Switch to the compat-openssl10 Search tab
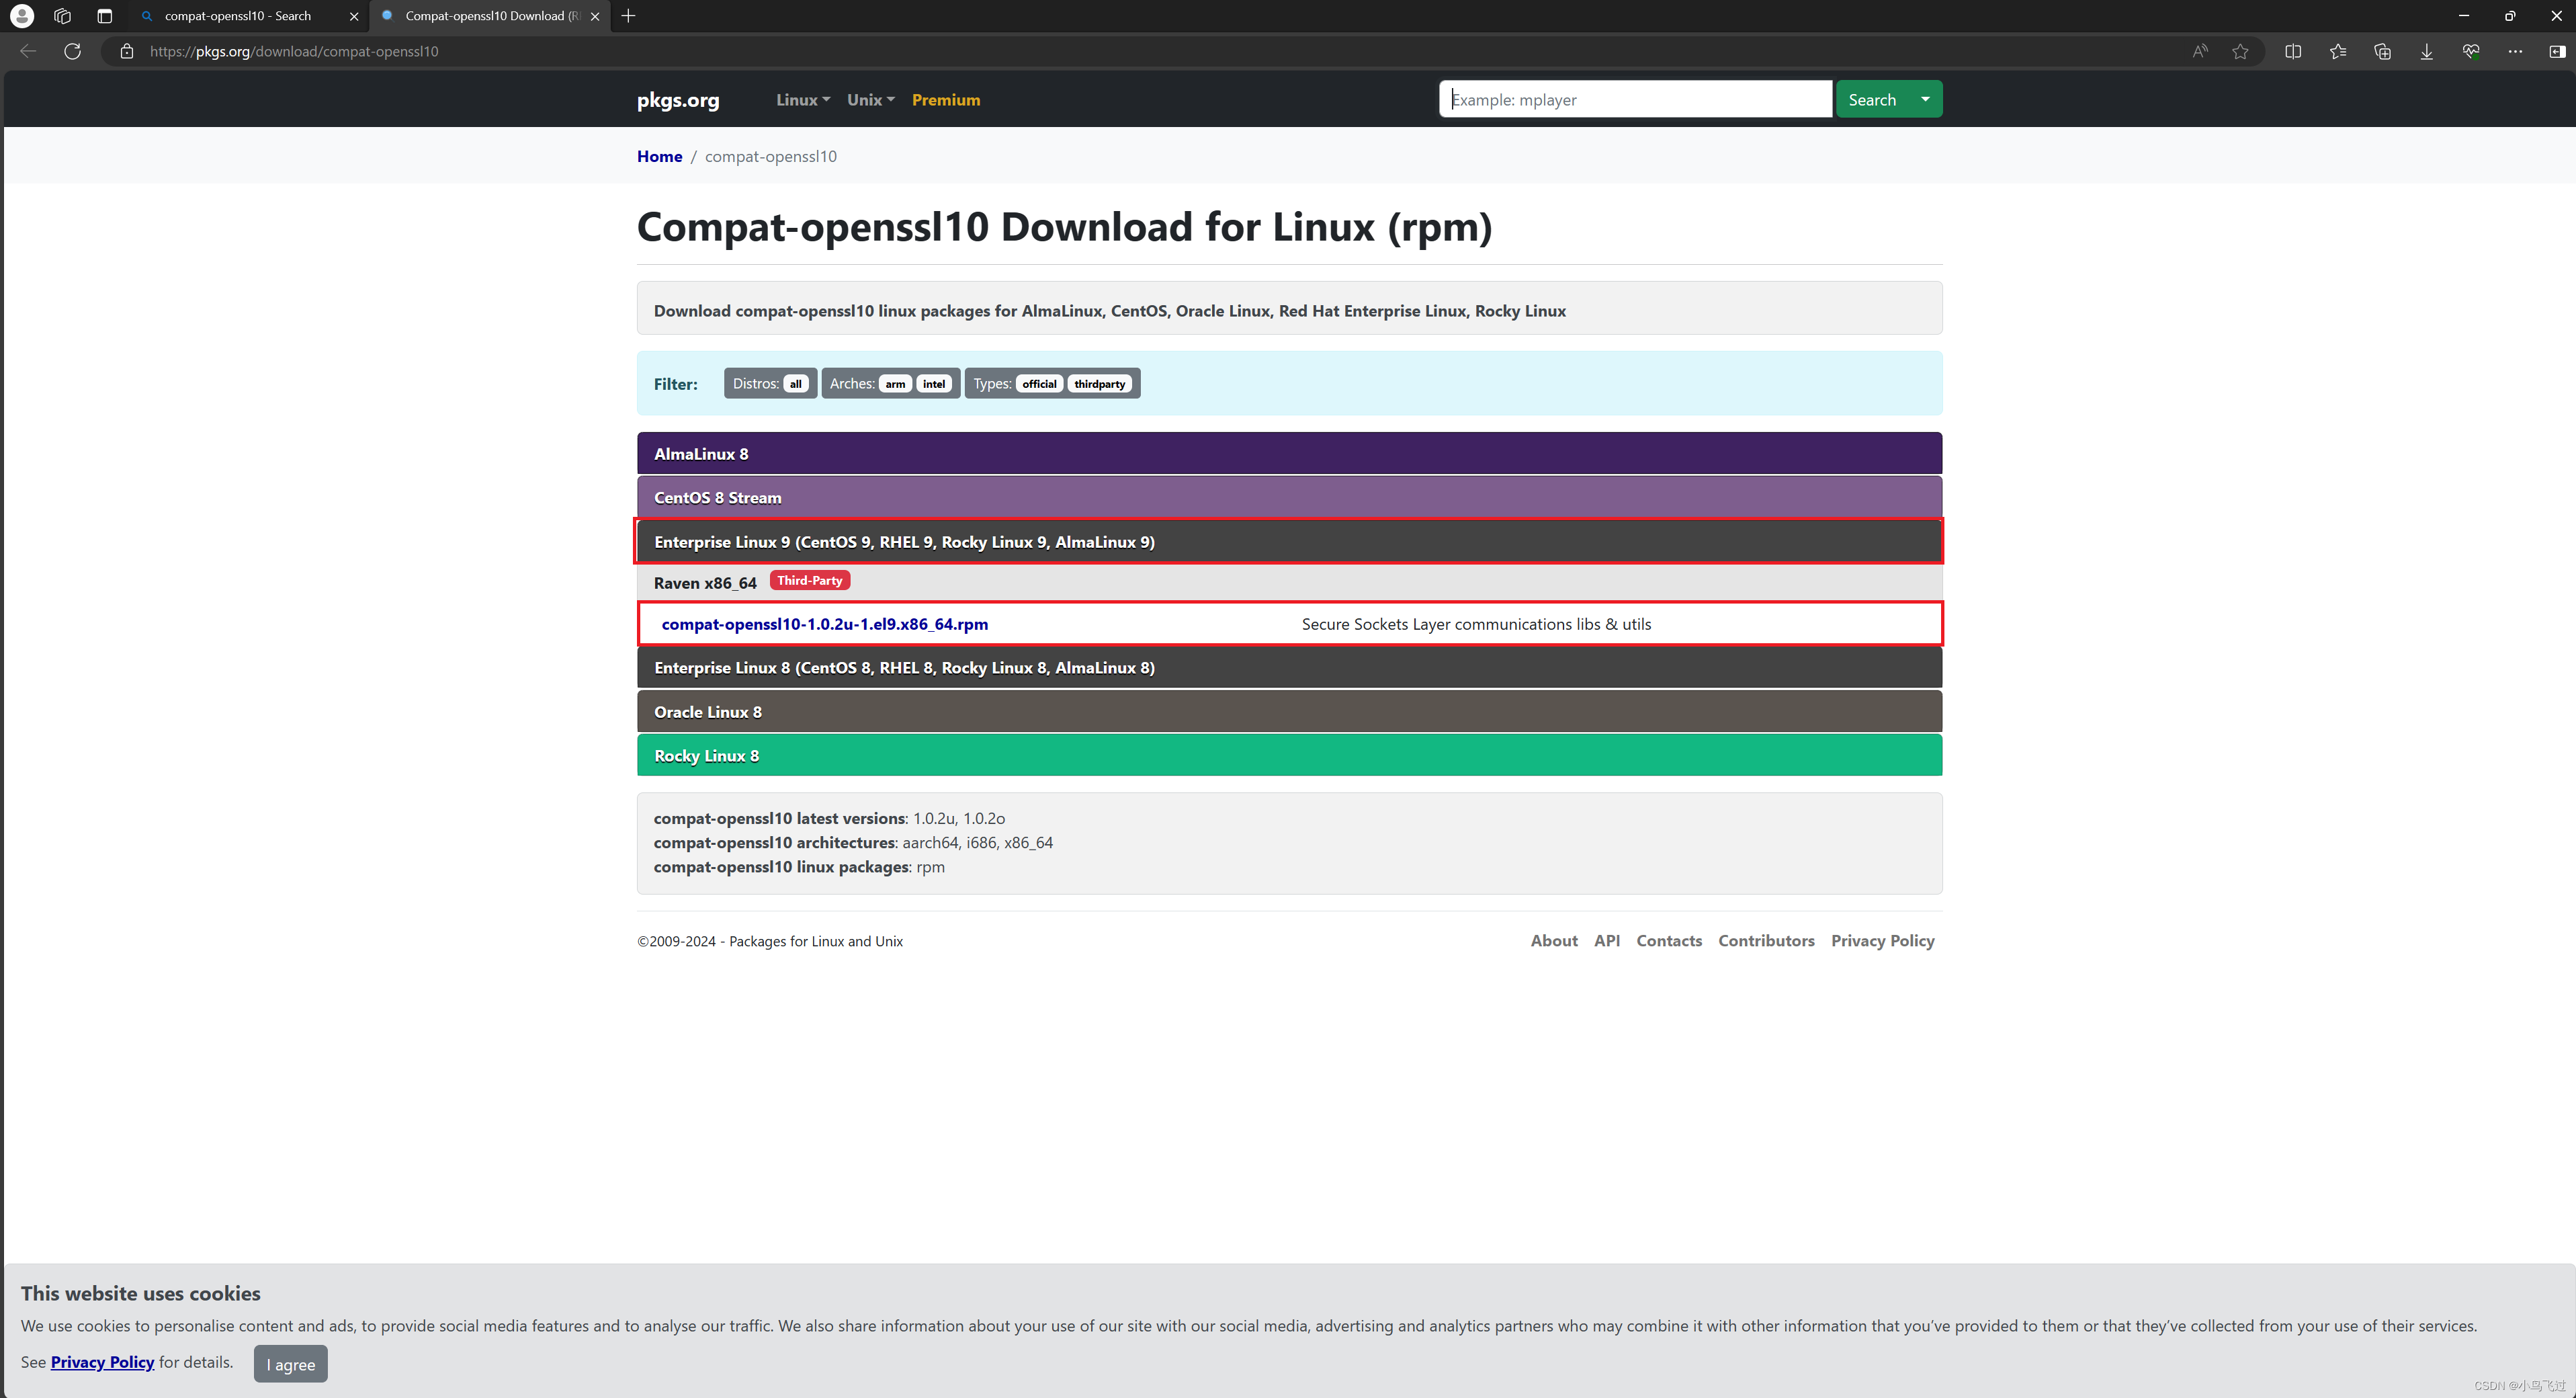 (238, 16)
